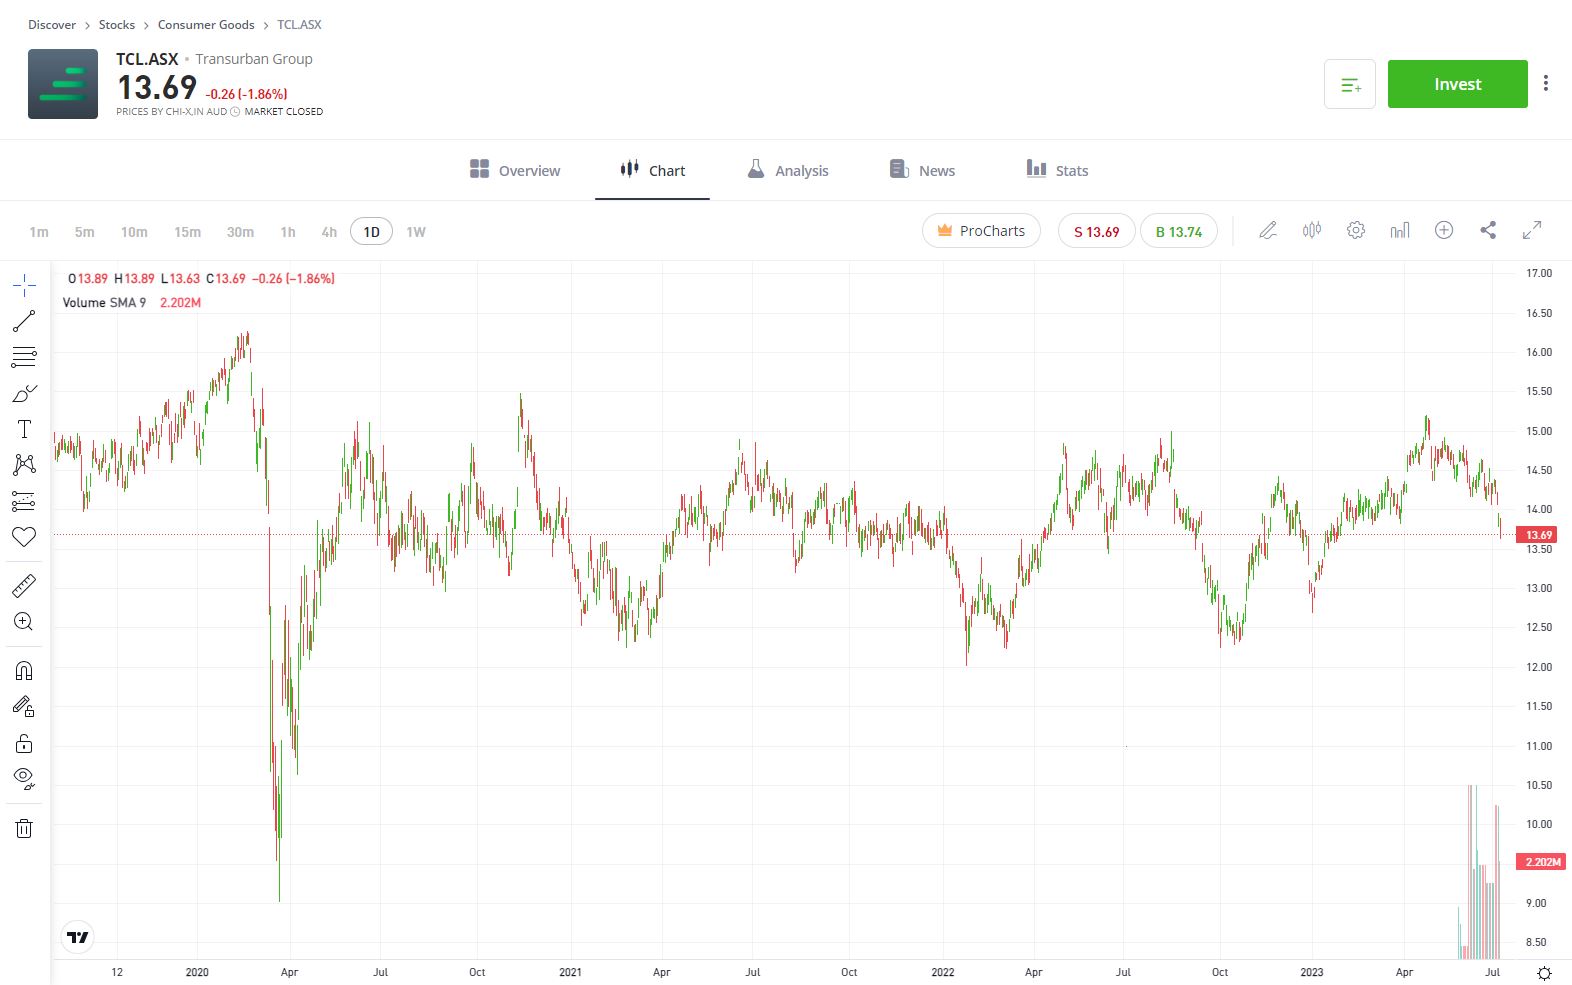Image resolution: width=1572 pixels, height=985 pixels.
Task: Toggle stay in drawing mode
Action: [x=24, y=707]
